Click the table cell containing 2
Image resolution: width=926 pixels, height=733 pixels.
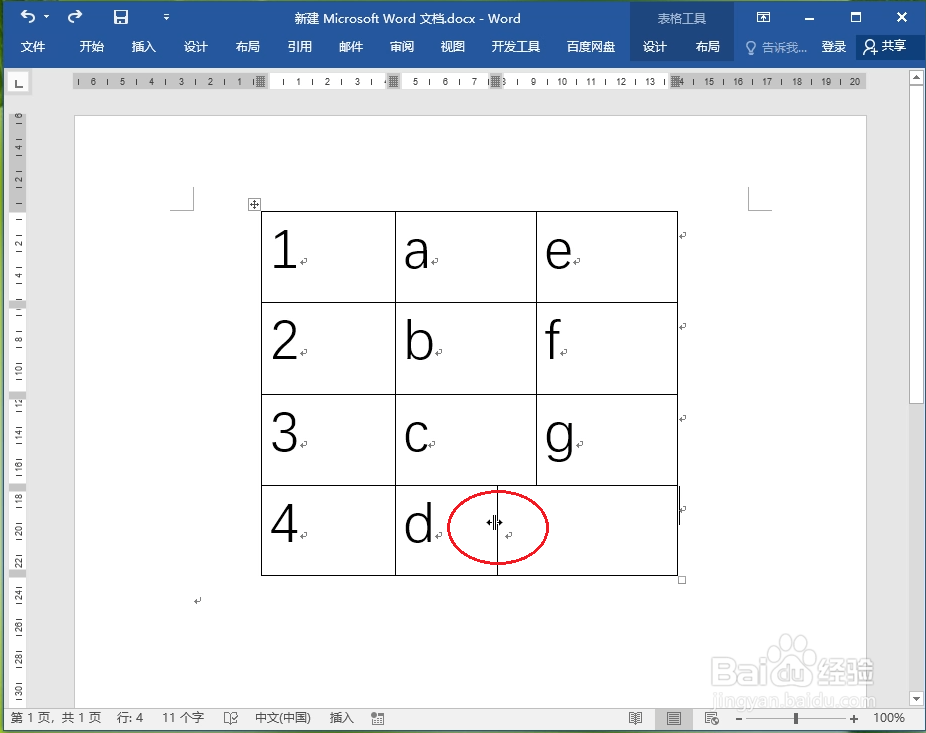click(x=328, y=348)
